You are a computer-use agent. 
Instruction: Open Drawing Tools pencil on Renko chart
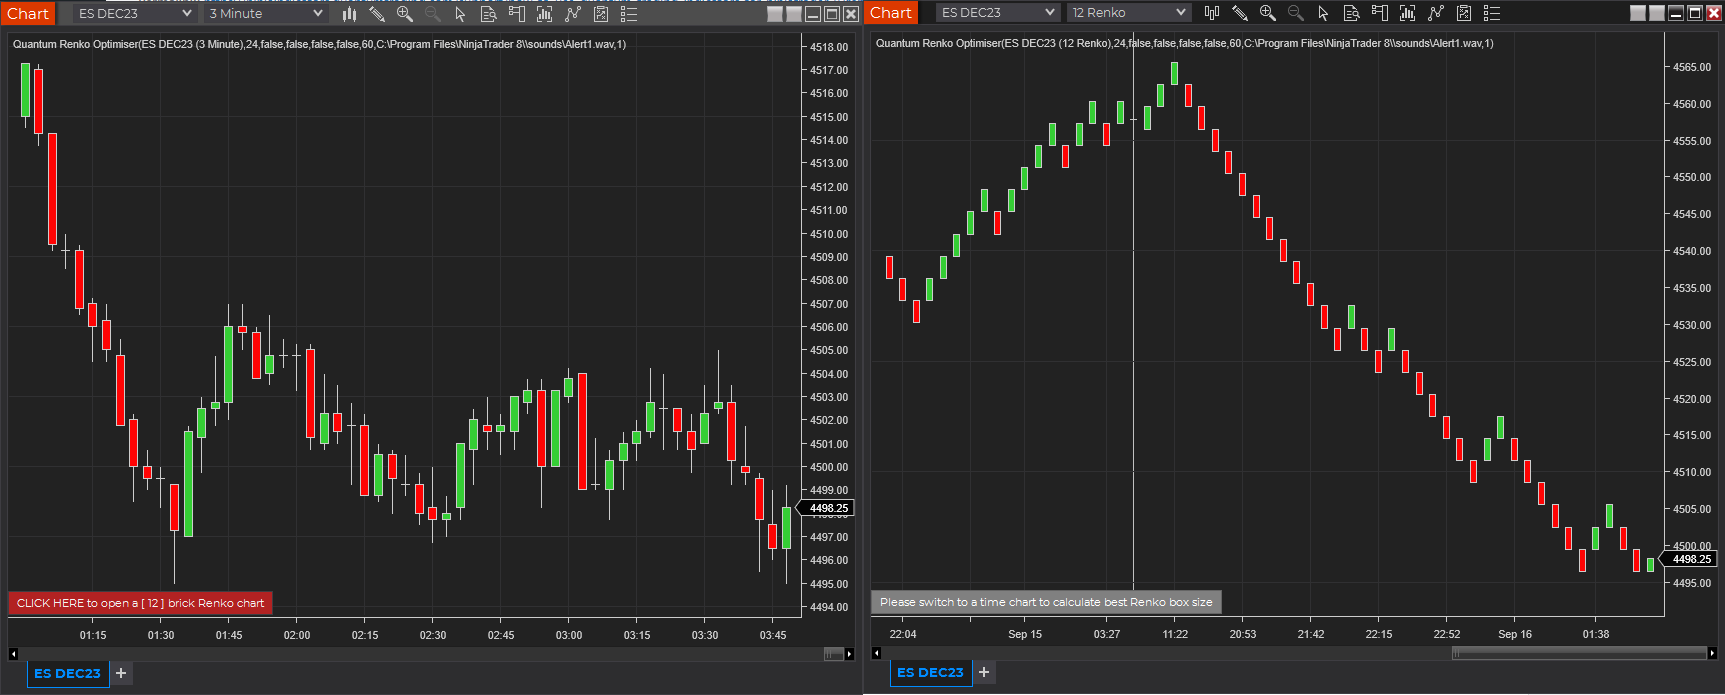tap(1240, 13)
